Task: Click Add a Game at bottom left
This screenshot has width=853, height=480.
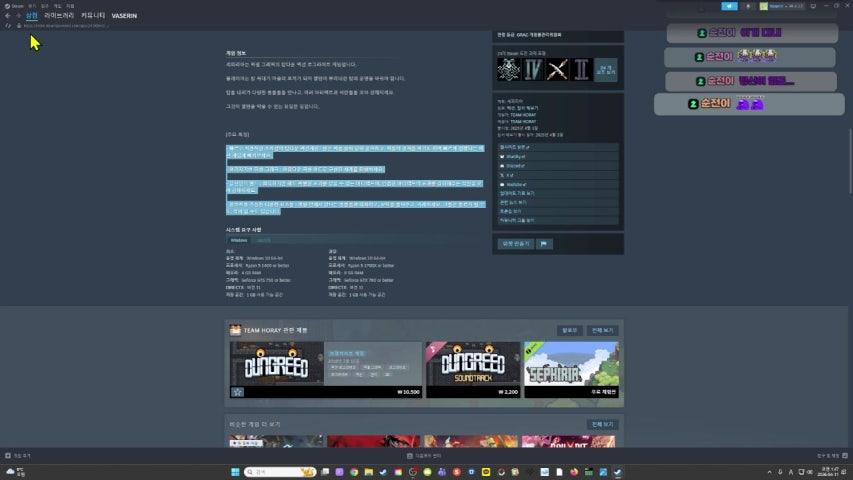Action: (x=18, y=456)
